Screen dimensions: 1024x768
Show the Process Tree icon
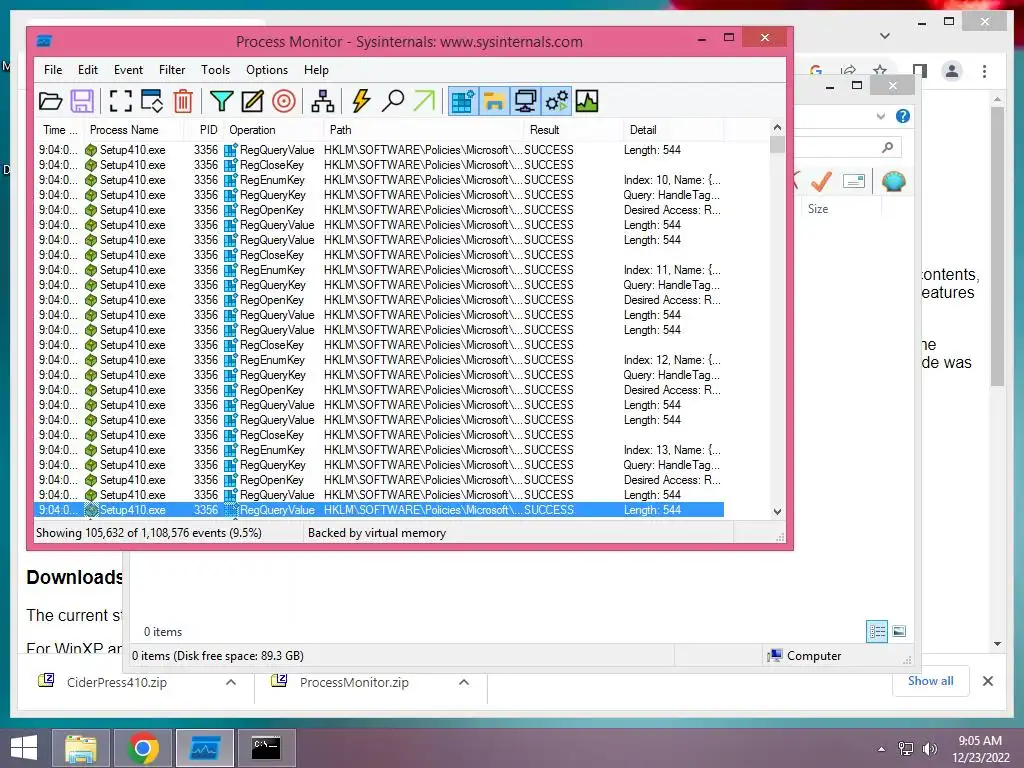point(323,101)
